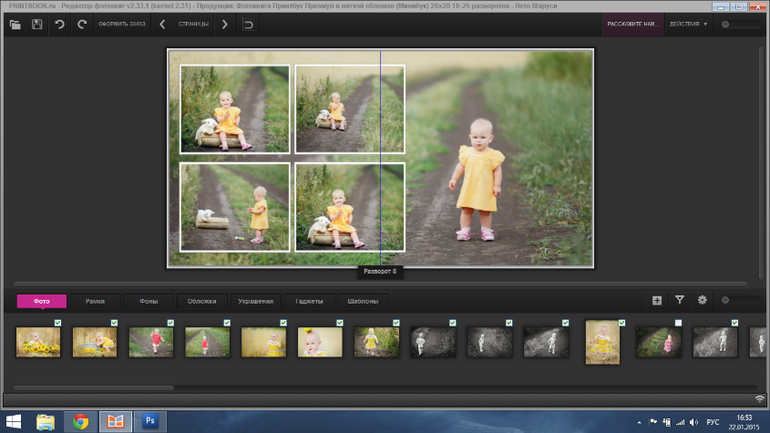Screen dimensions: 770x433
Task: Add new photos with the plus icon
Action: coord(657,300)
